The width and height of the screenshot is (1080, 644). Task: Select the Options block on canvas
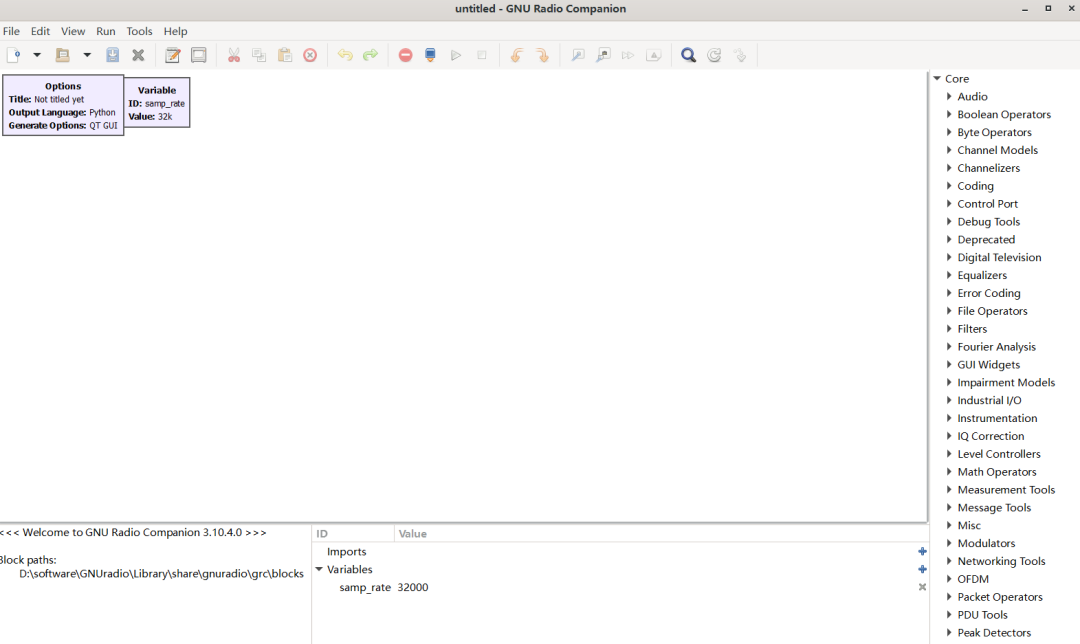(63, 105)
